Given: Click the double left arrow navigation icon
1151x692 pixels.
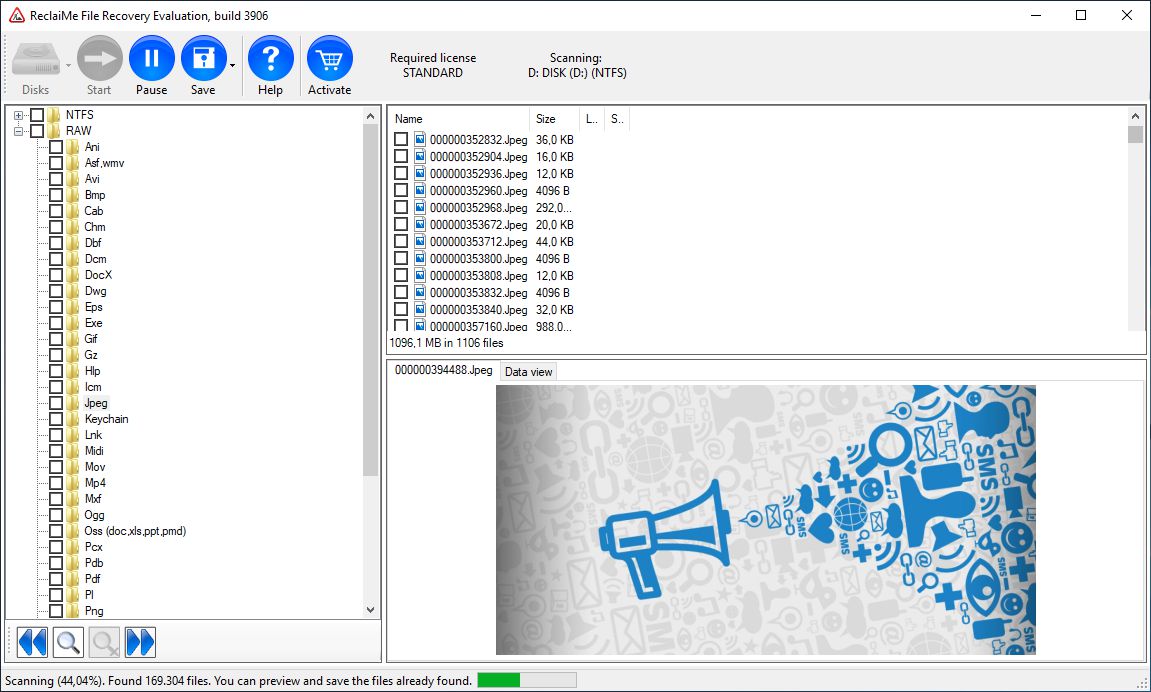Looking at the screenshot, I should click(32, 641).
